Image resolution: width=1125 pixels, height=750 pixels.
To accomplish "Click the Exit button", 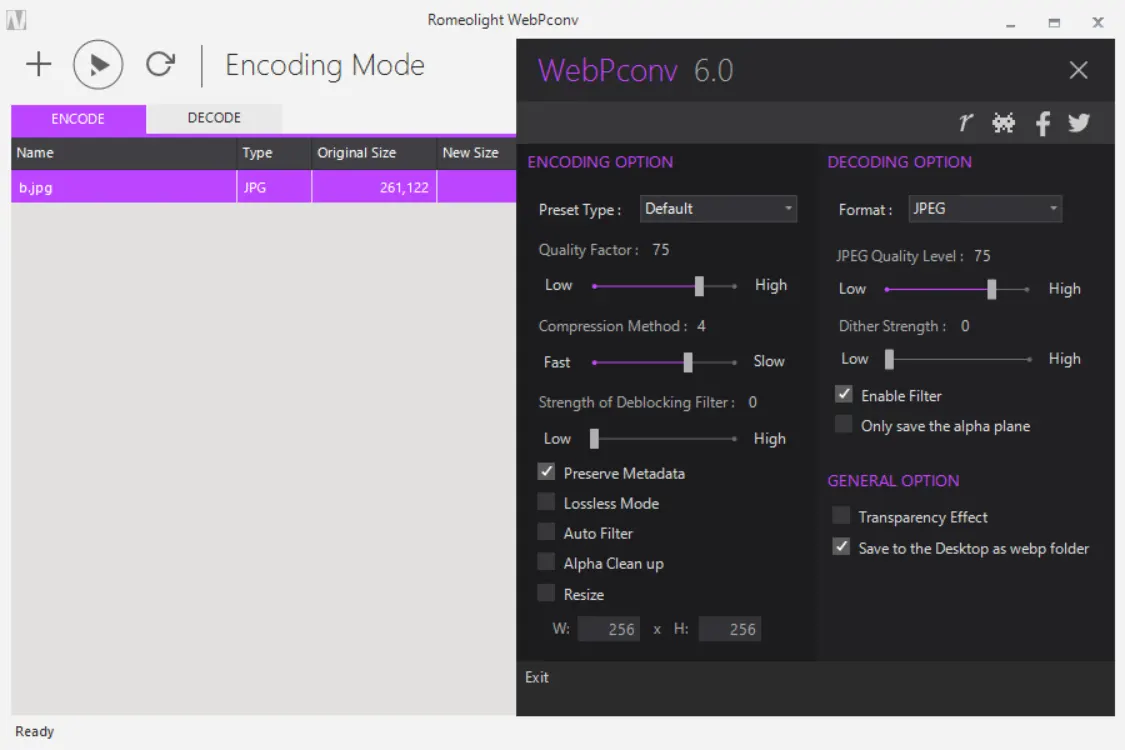I will 537,678.
